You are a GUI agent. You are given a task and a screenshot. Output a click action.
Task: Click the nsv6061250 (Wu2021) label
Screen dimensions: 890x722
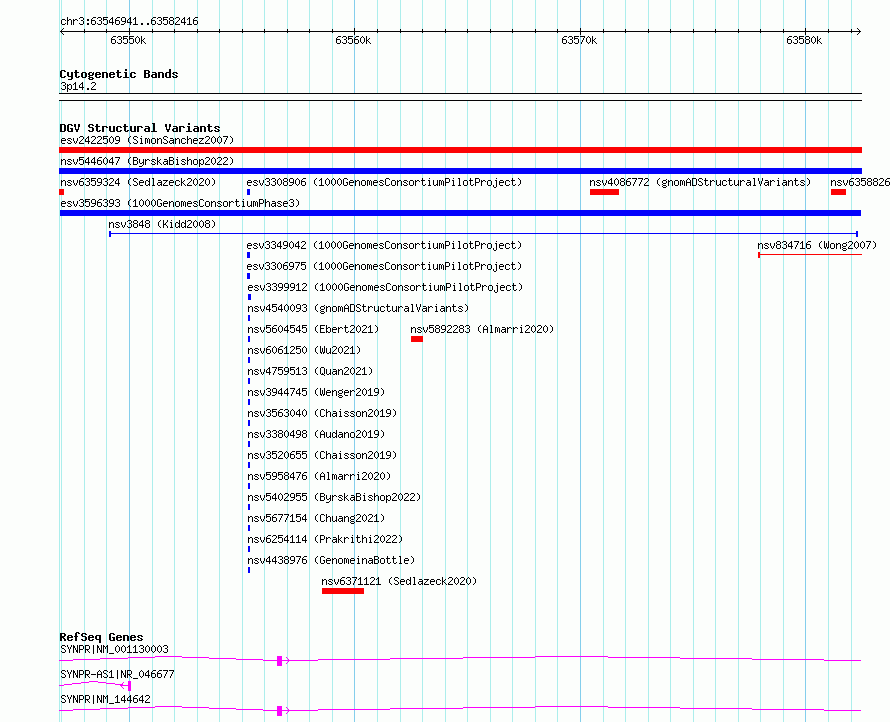tap(304, 350)
